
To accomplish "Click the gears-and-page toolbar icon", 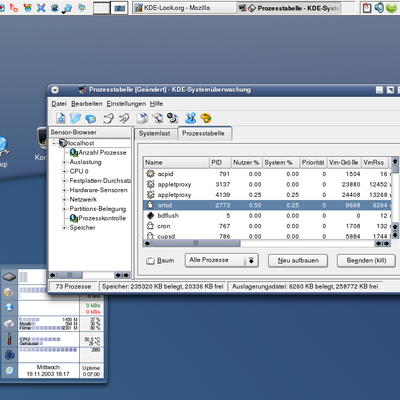I will click(172, 118).
